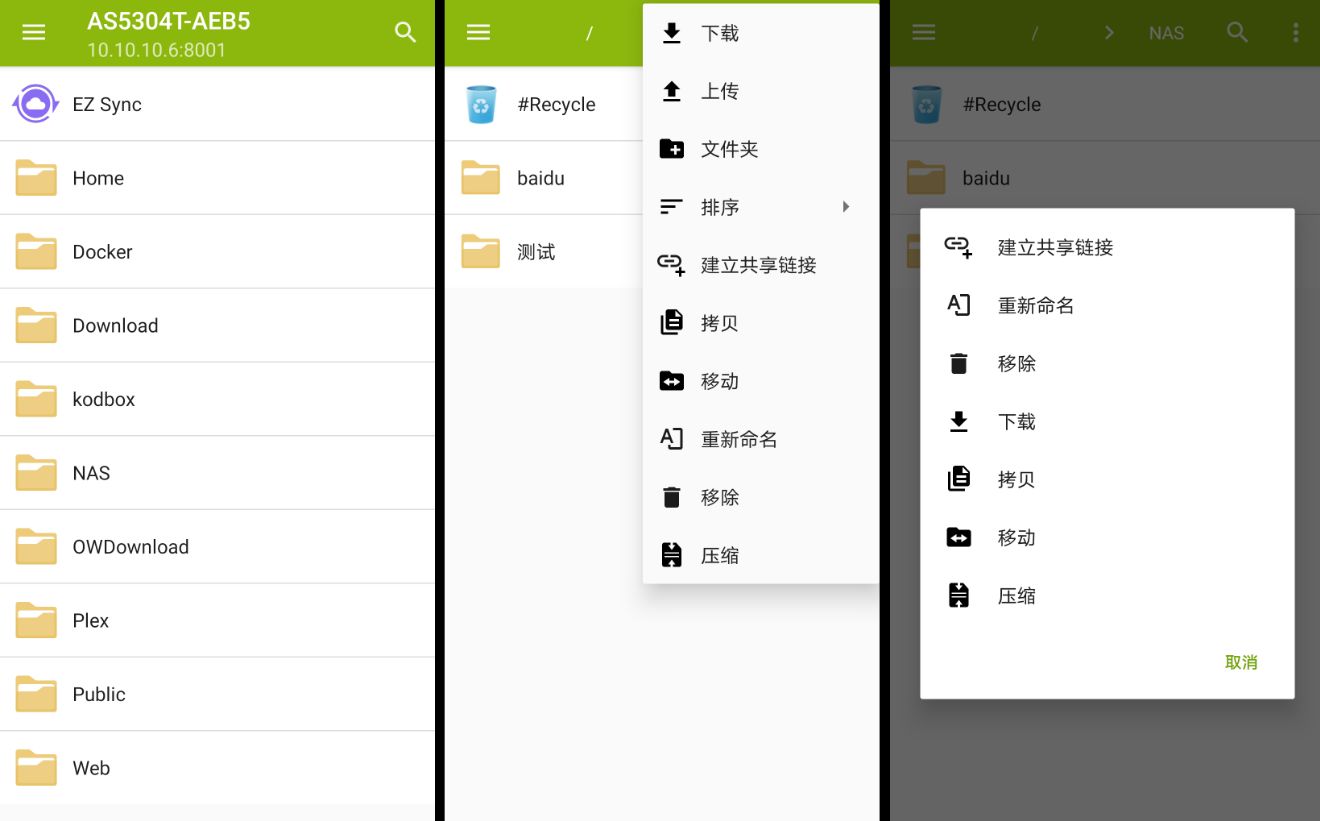Image resolution: width=1320 pixels, height=821 pixels.
Task: Click the breadcrumb chevron before NAS
Action: pos(1108,33)
